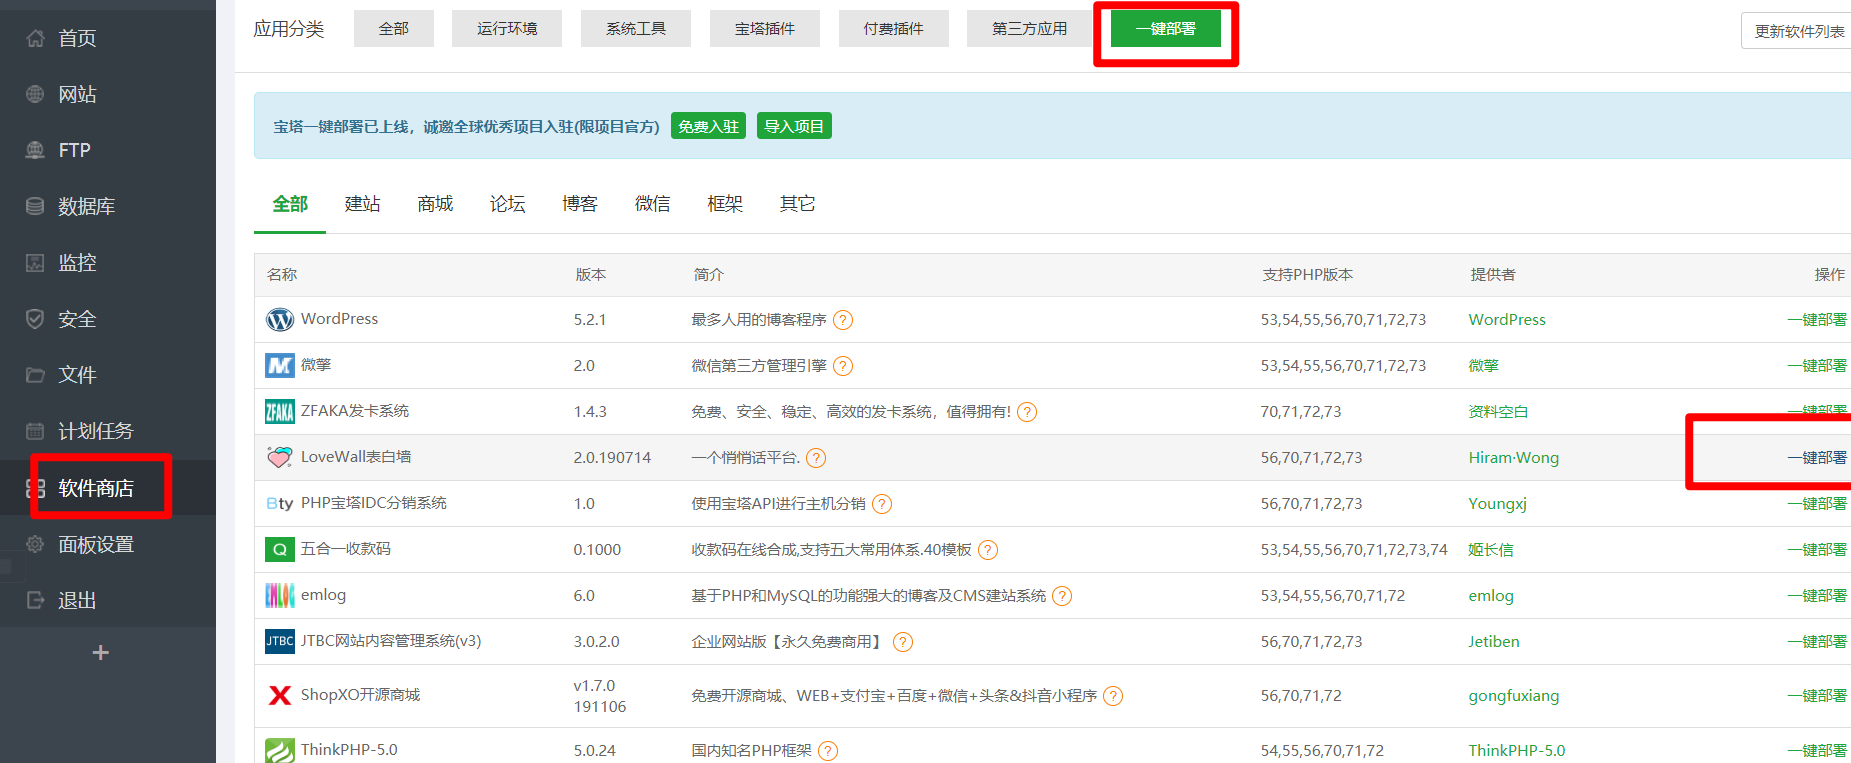
Task: Click the 更新软件列表 button
Action: coord(1798,31)
